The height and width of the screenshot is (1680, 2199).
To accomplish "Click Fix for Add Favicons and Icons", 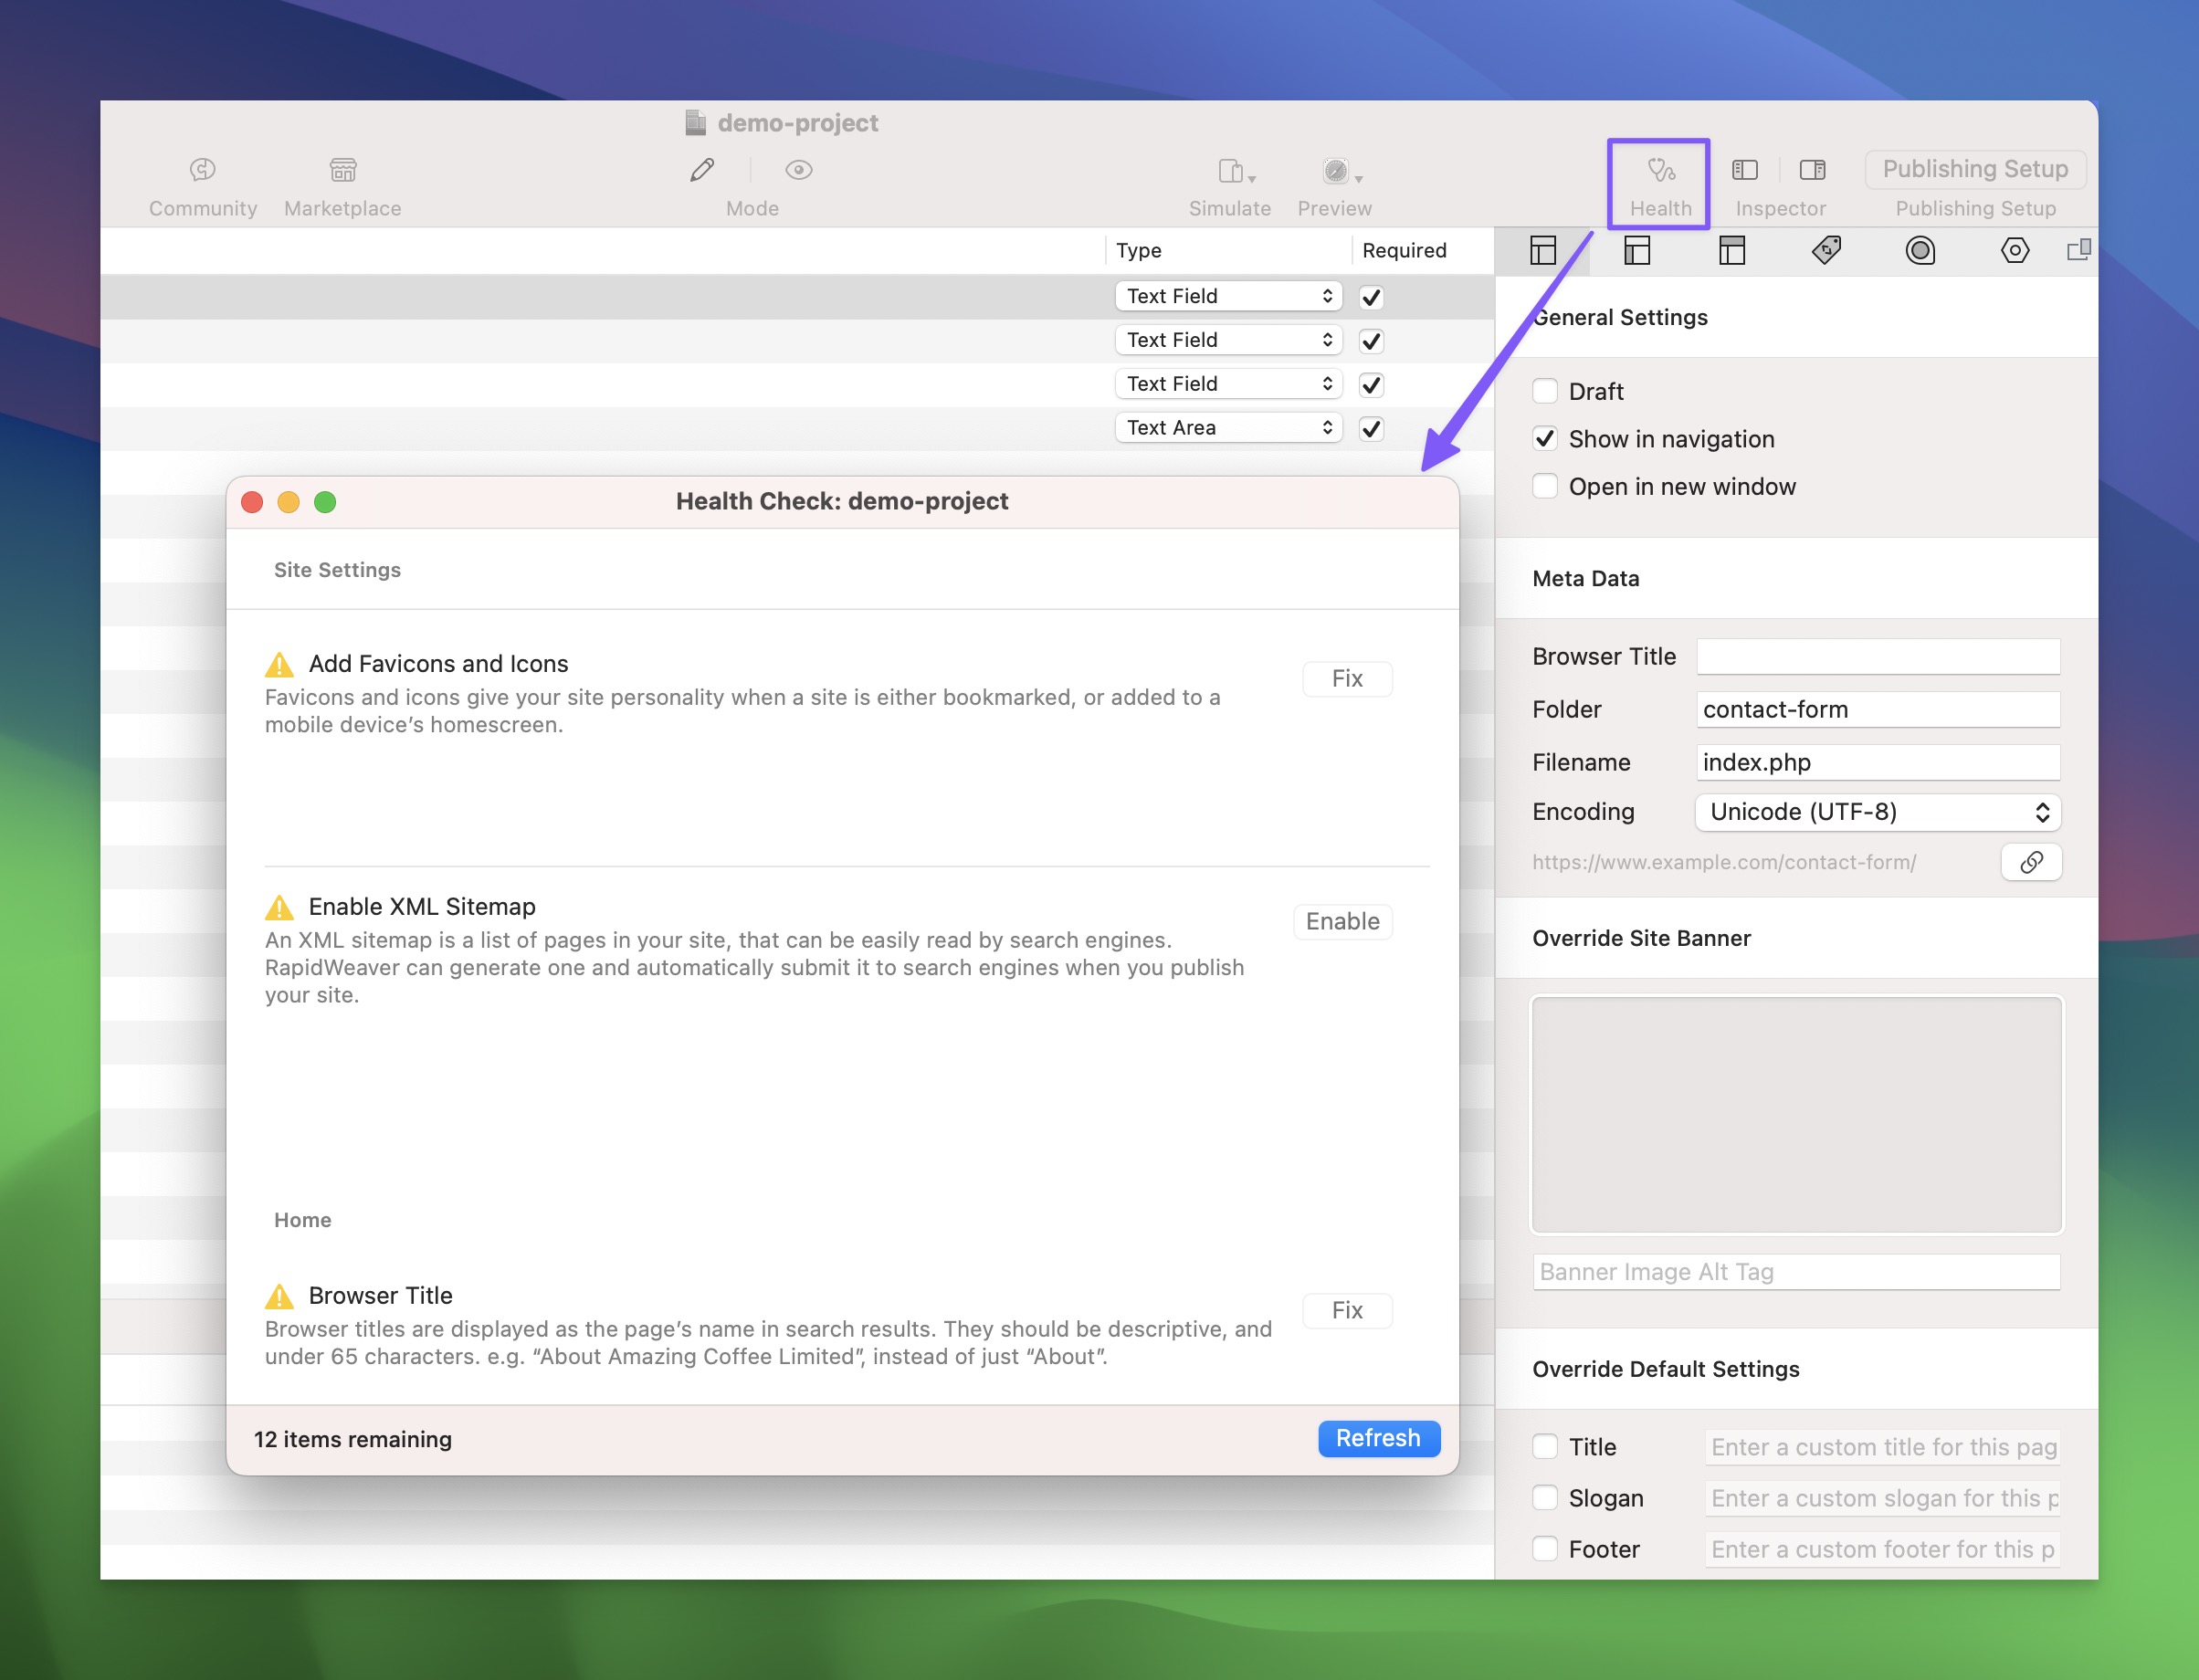I will coord(1346,679).
